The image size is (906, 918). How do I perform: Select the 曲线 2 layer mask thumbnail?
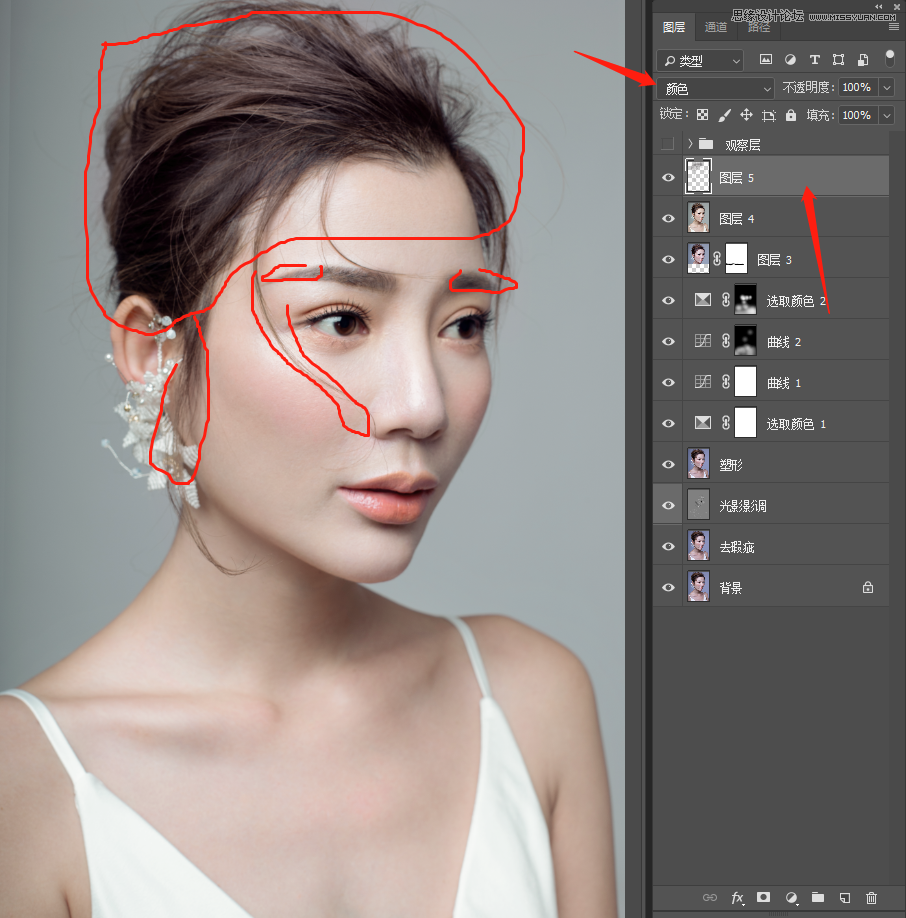pos(745,341)
